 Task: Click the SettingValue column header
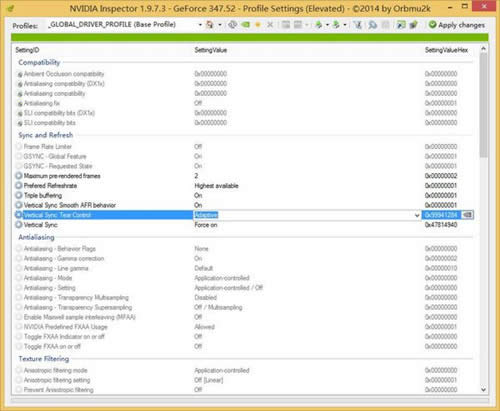pos(211,50)
